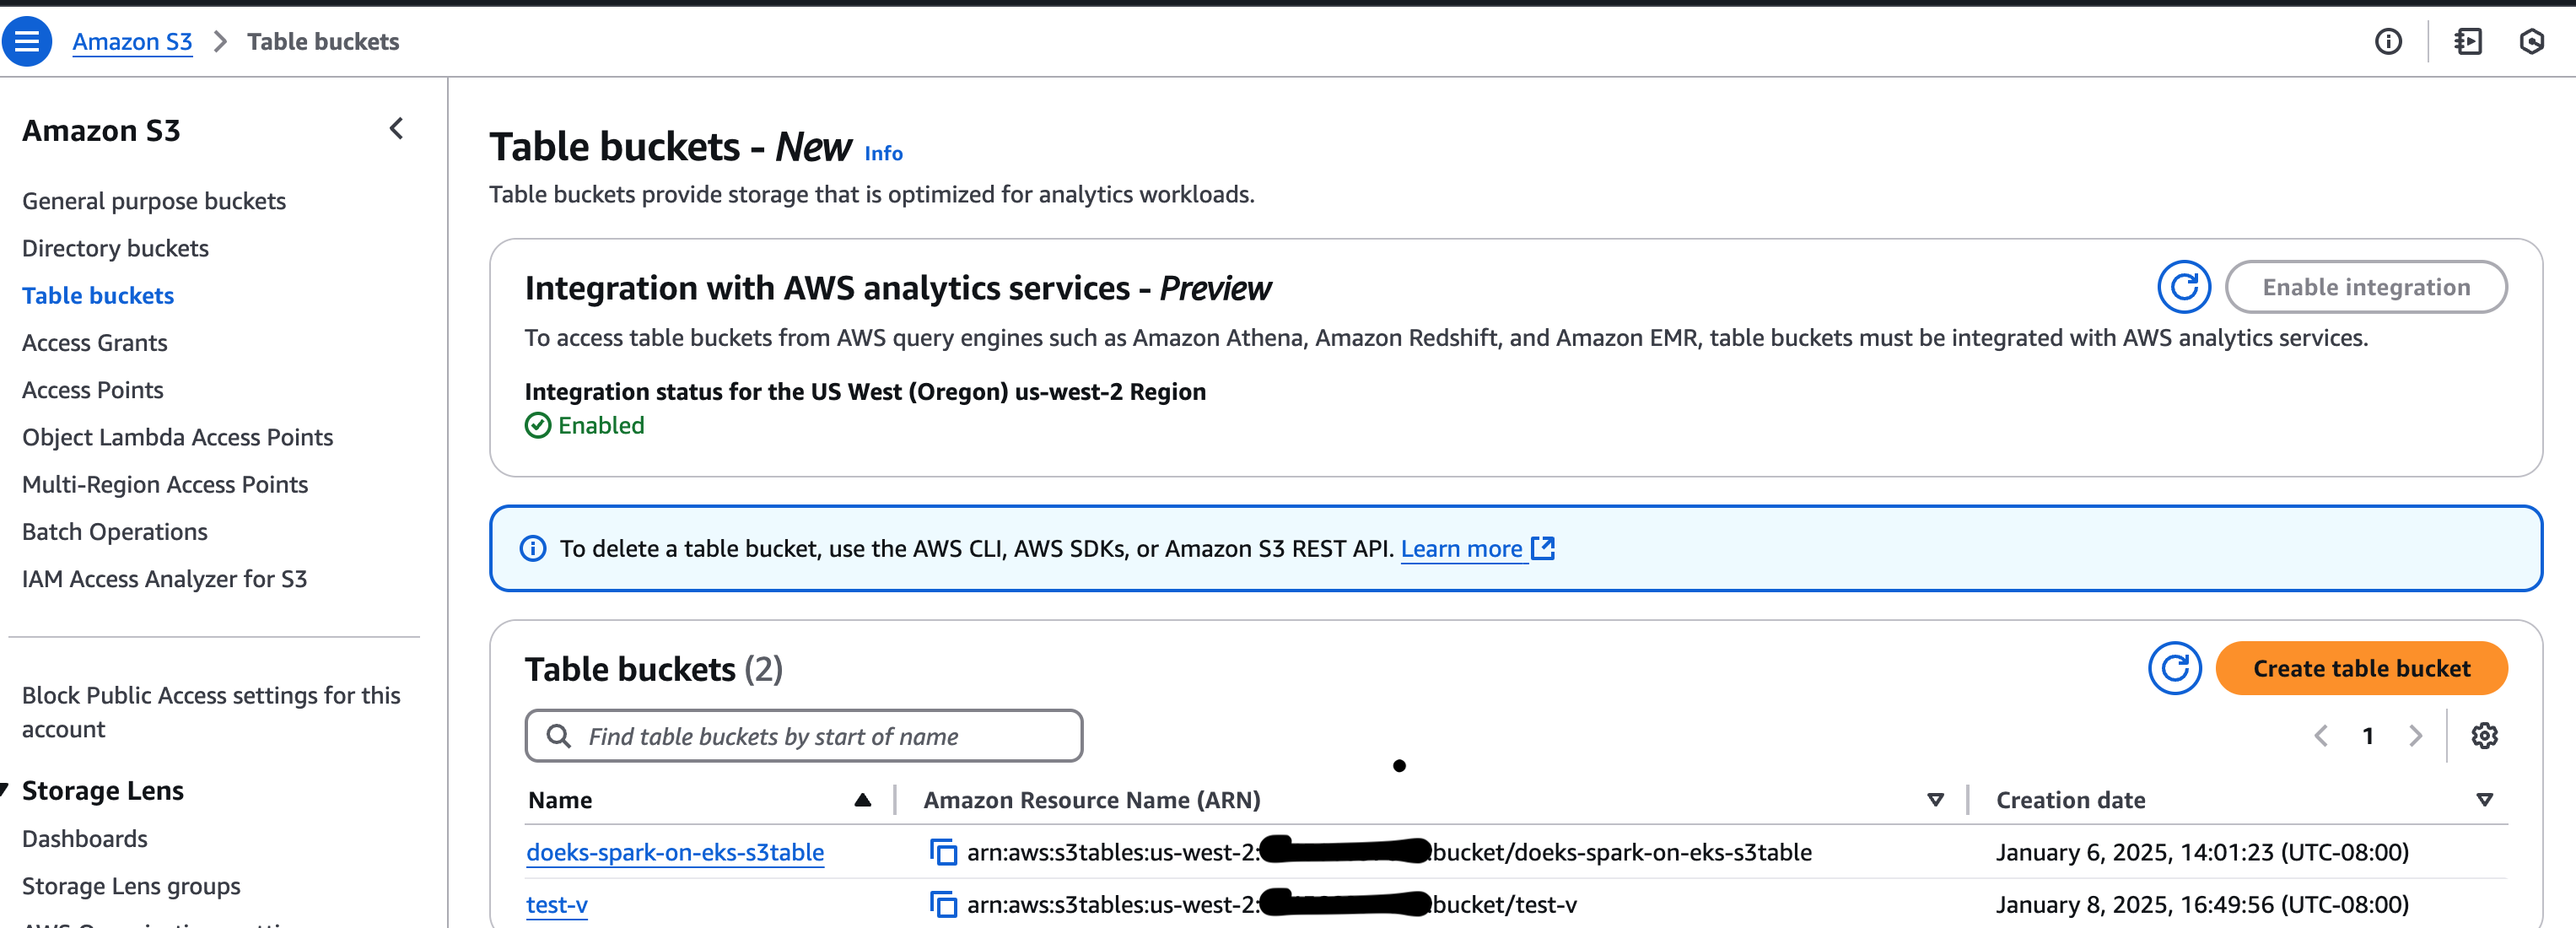Click the info icon in delete notice

coord(533,548)
